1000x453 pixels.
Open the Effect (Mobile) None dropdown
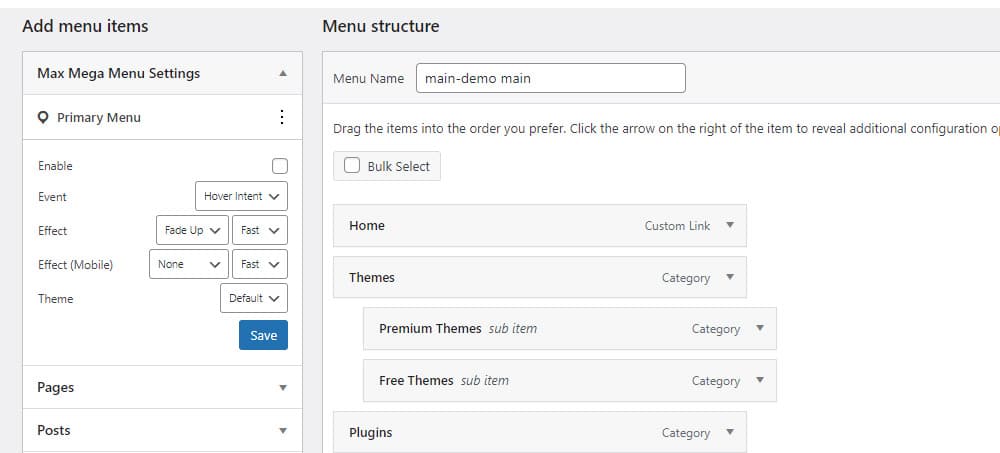[x=188, y=264]
